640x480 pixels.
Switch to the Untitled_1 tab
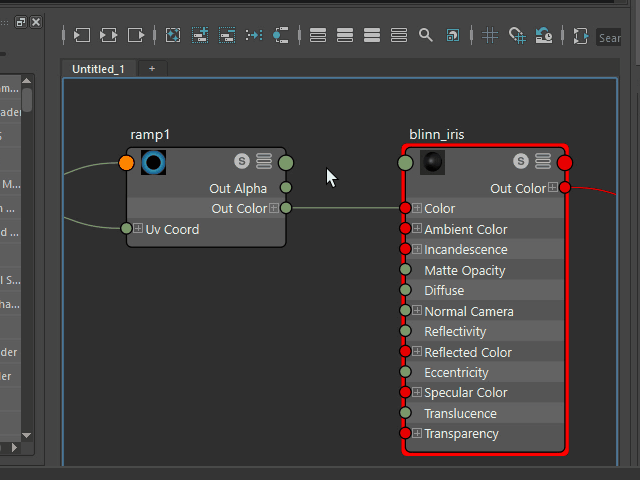(x=98, y=69)
